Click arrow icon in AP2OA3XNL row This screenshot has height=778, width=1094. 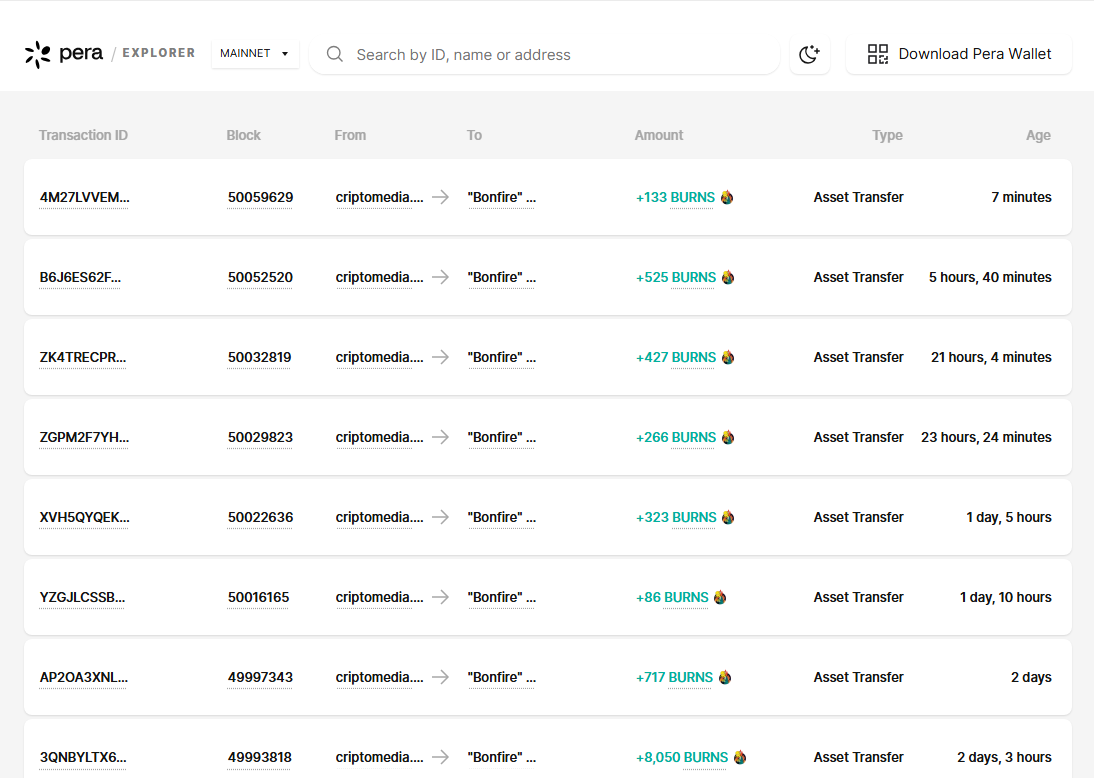440,678
